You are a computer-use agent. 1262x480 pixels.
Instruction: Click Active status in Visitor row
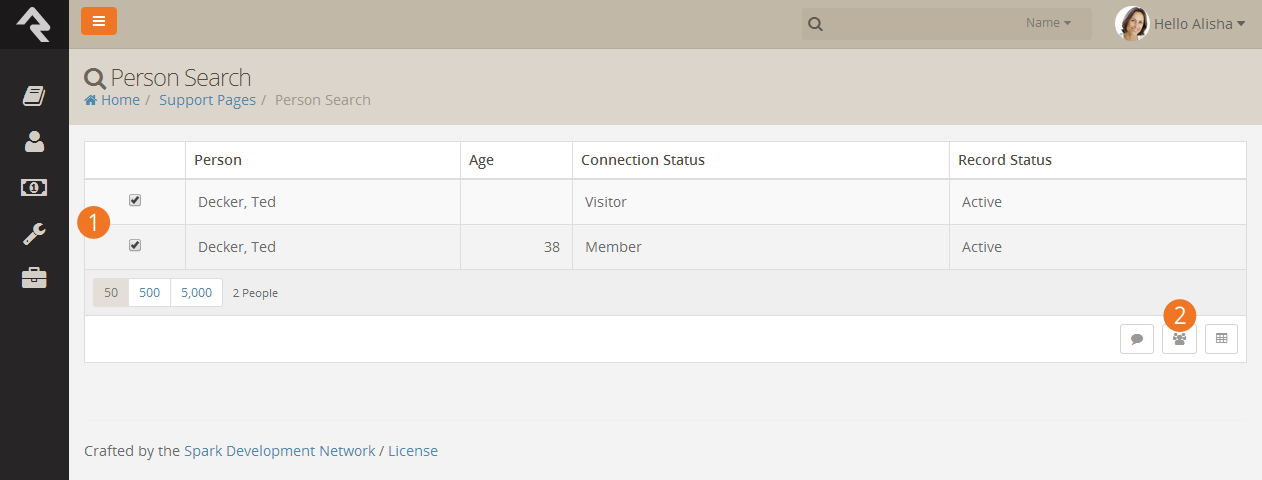pyautogui.click(x=982, y=202)
